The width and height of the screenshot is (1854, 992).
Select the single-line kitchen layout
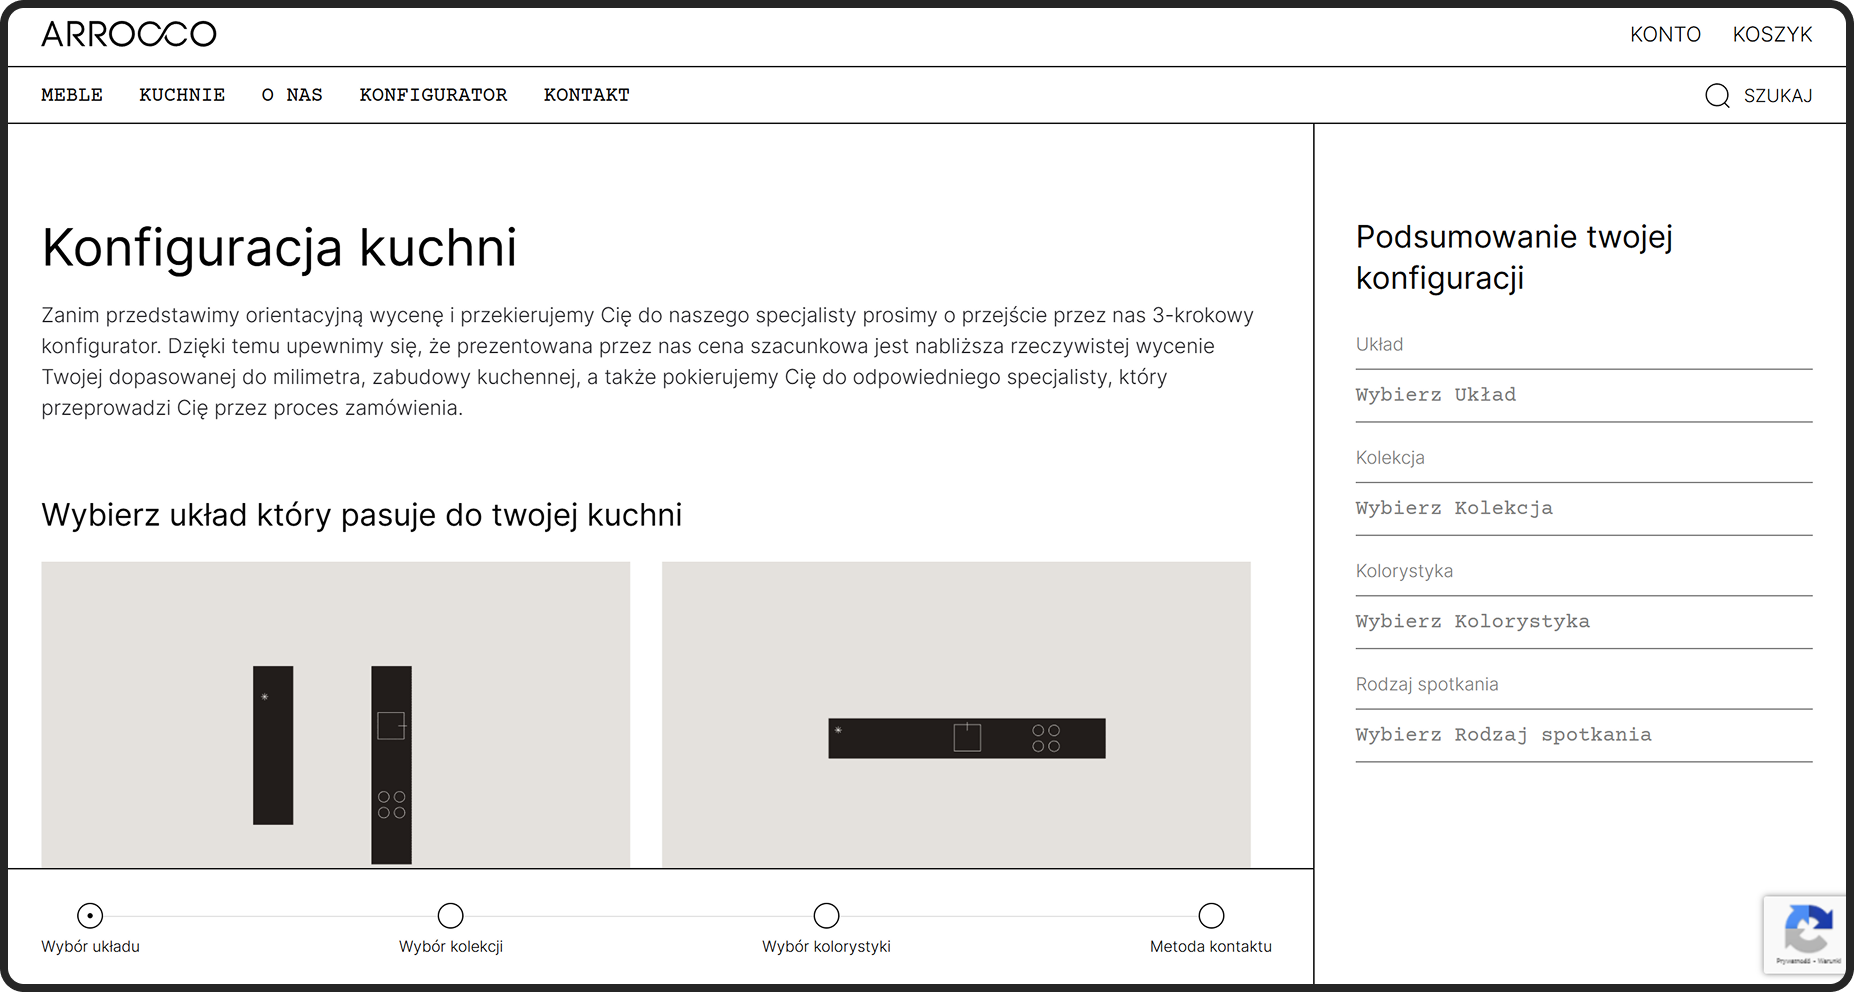(x=955, y=714)
